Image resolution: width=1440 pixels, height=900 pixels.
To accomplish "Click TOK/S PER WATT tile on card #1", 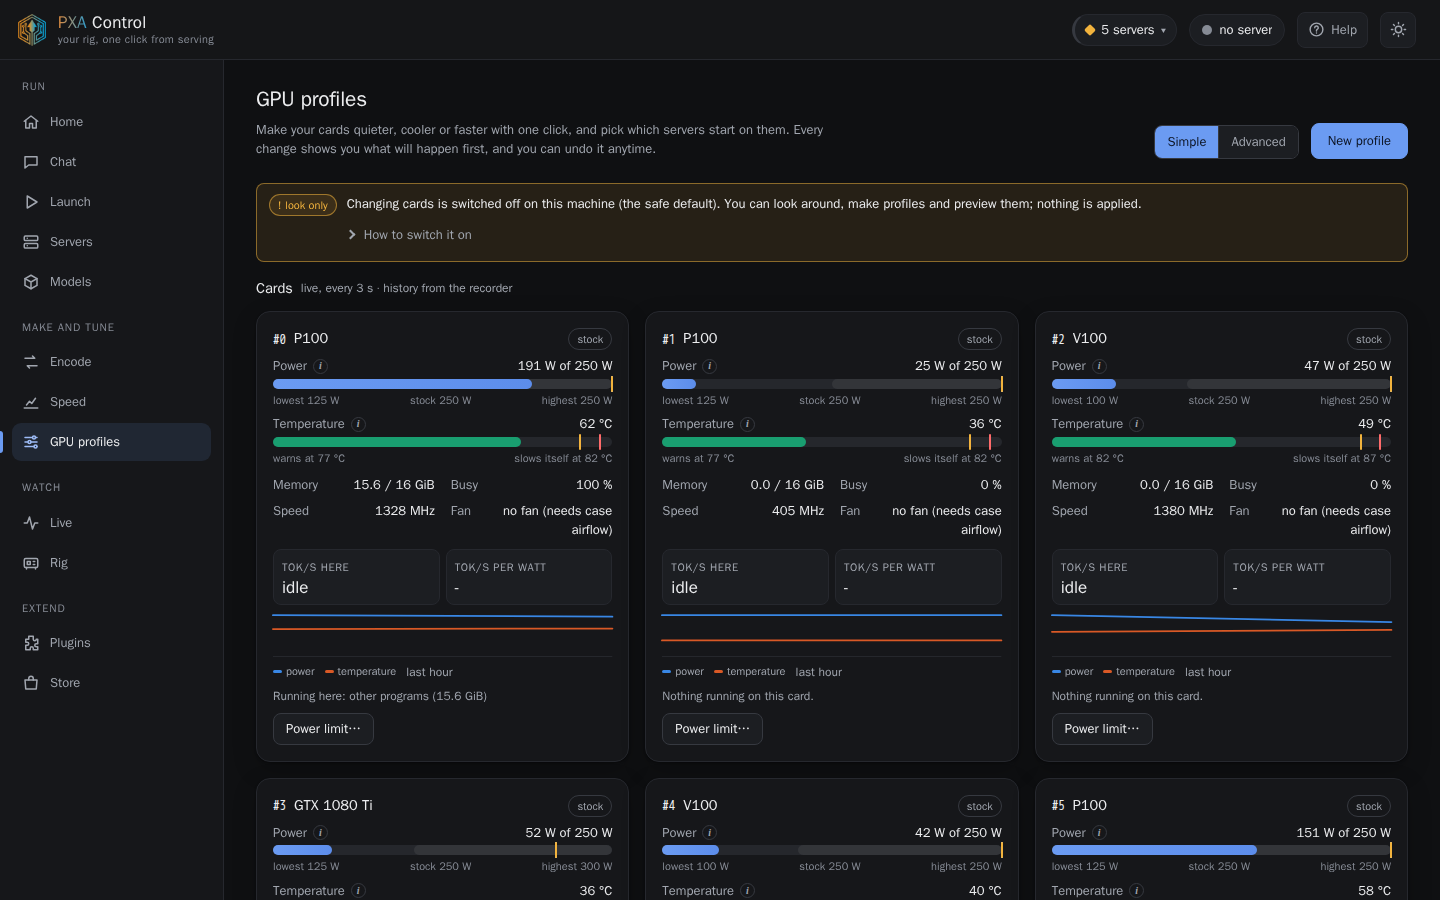I will point(918,577).
